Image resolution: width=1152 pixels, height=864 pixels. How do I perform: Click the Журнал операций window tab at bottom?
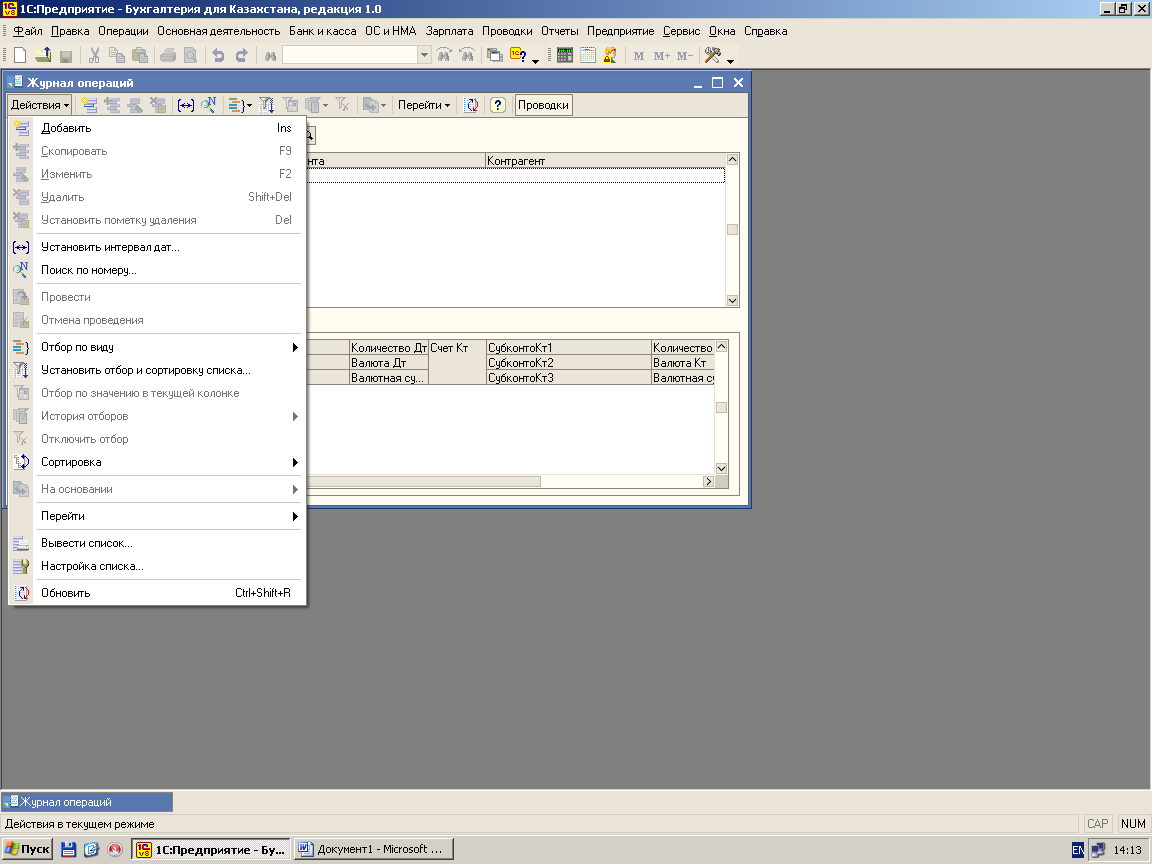point(87,802)
